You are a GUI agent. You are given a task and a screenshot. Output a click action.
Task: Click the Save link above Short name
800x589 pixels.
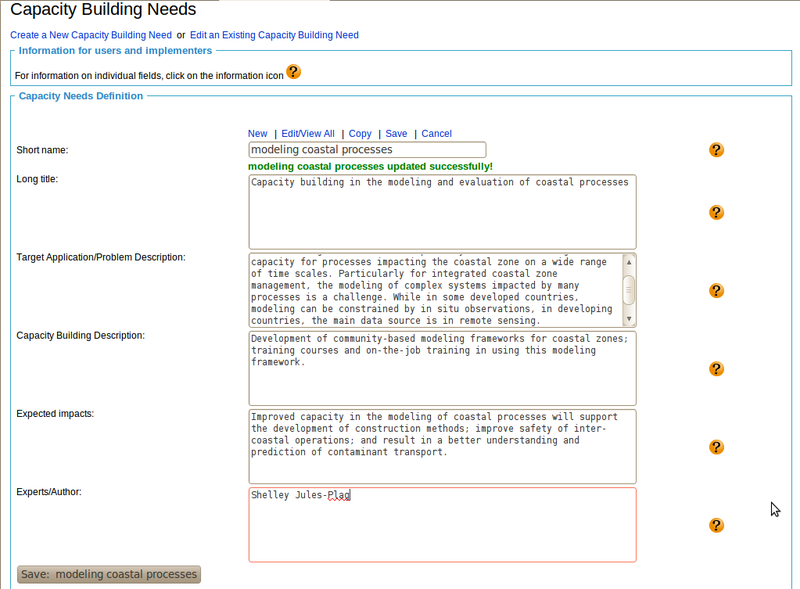(x=396, y=133)
